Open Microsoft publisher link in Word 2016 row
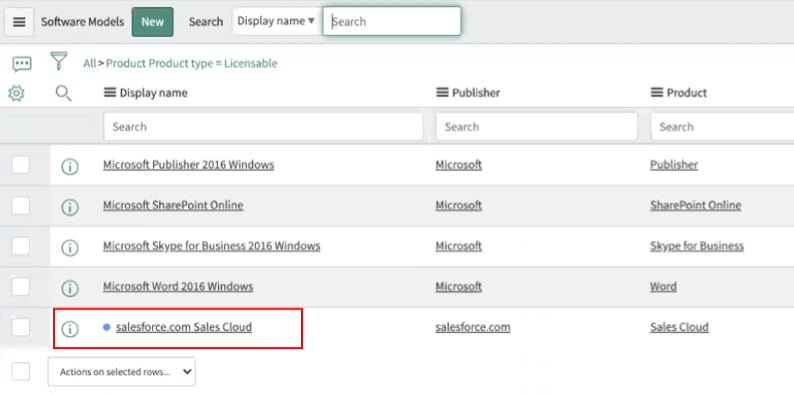 [458, 286]
